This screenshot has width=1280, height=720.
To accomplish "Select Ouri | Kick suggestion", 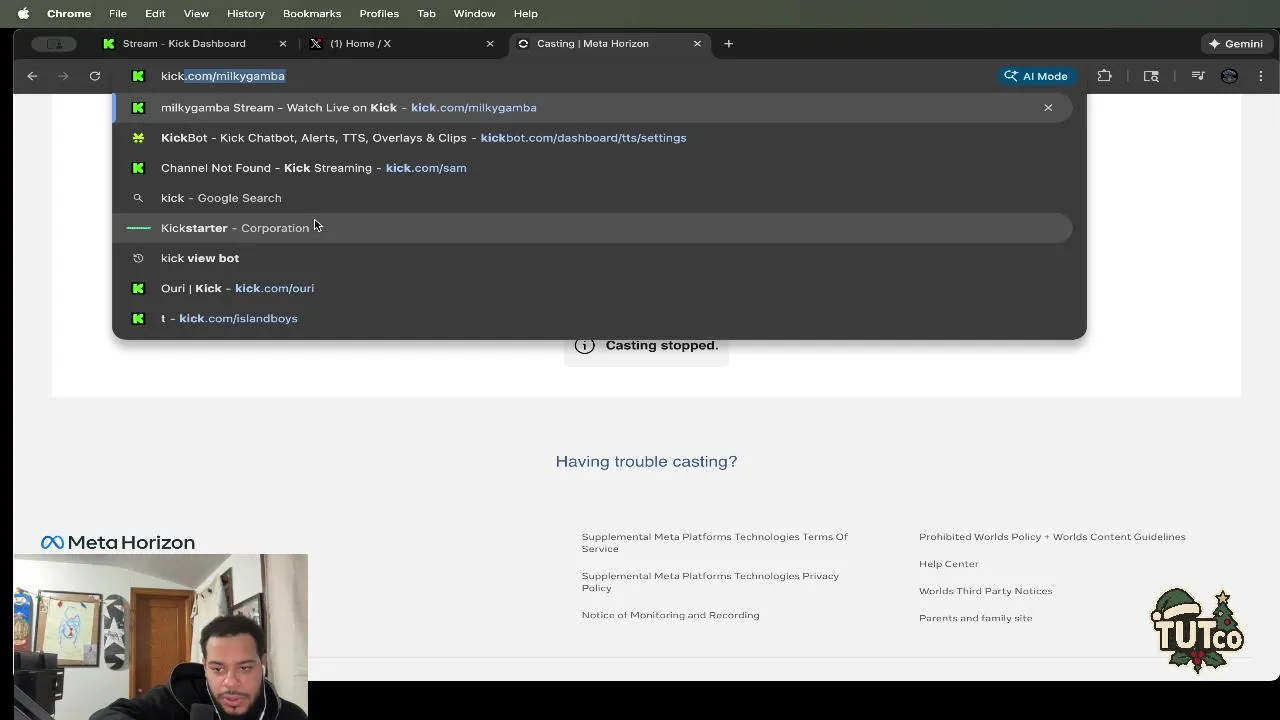I will point(592,288).
